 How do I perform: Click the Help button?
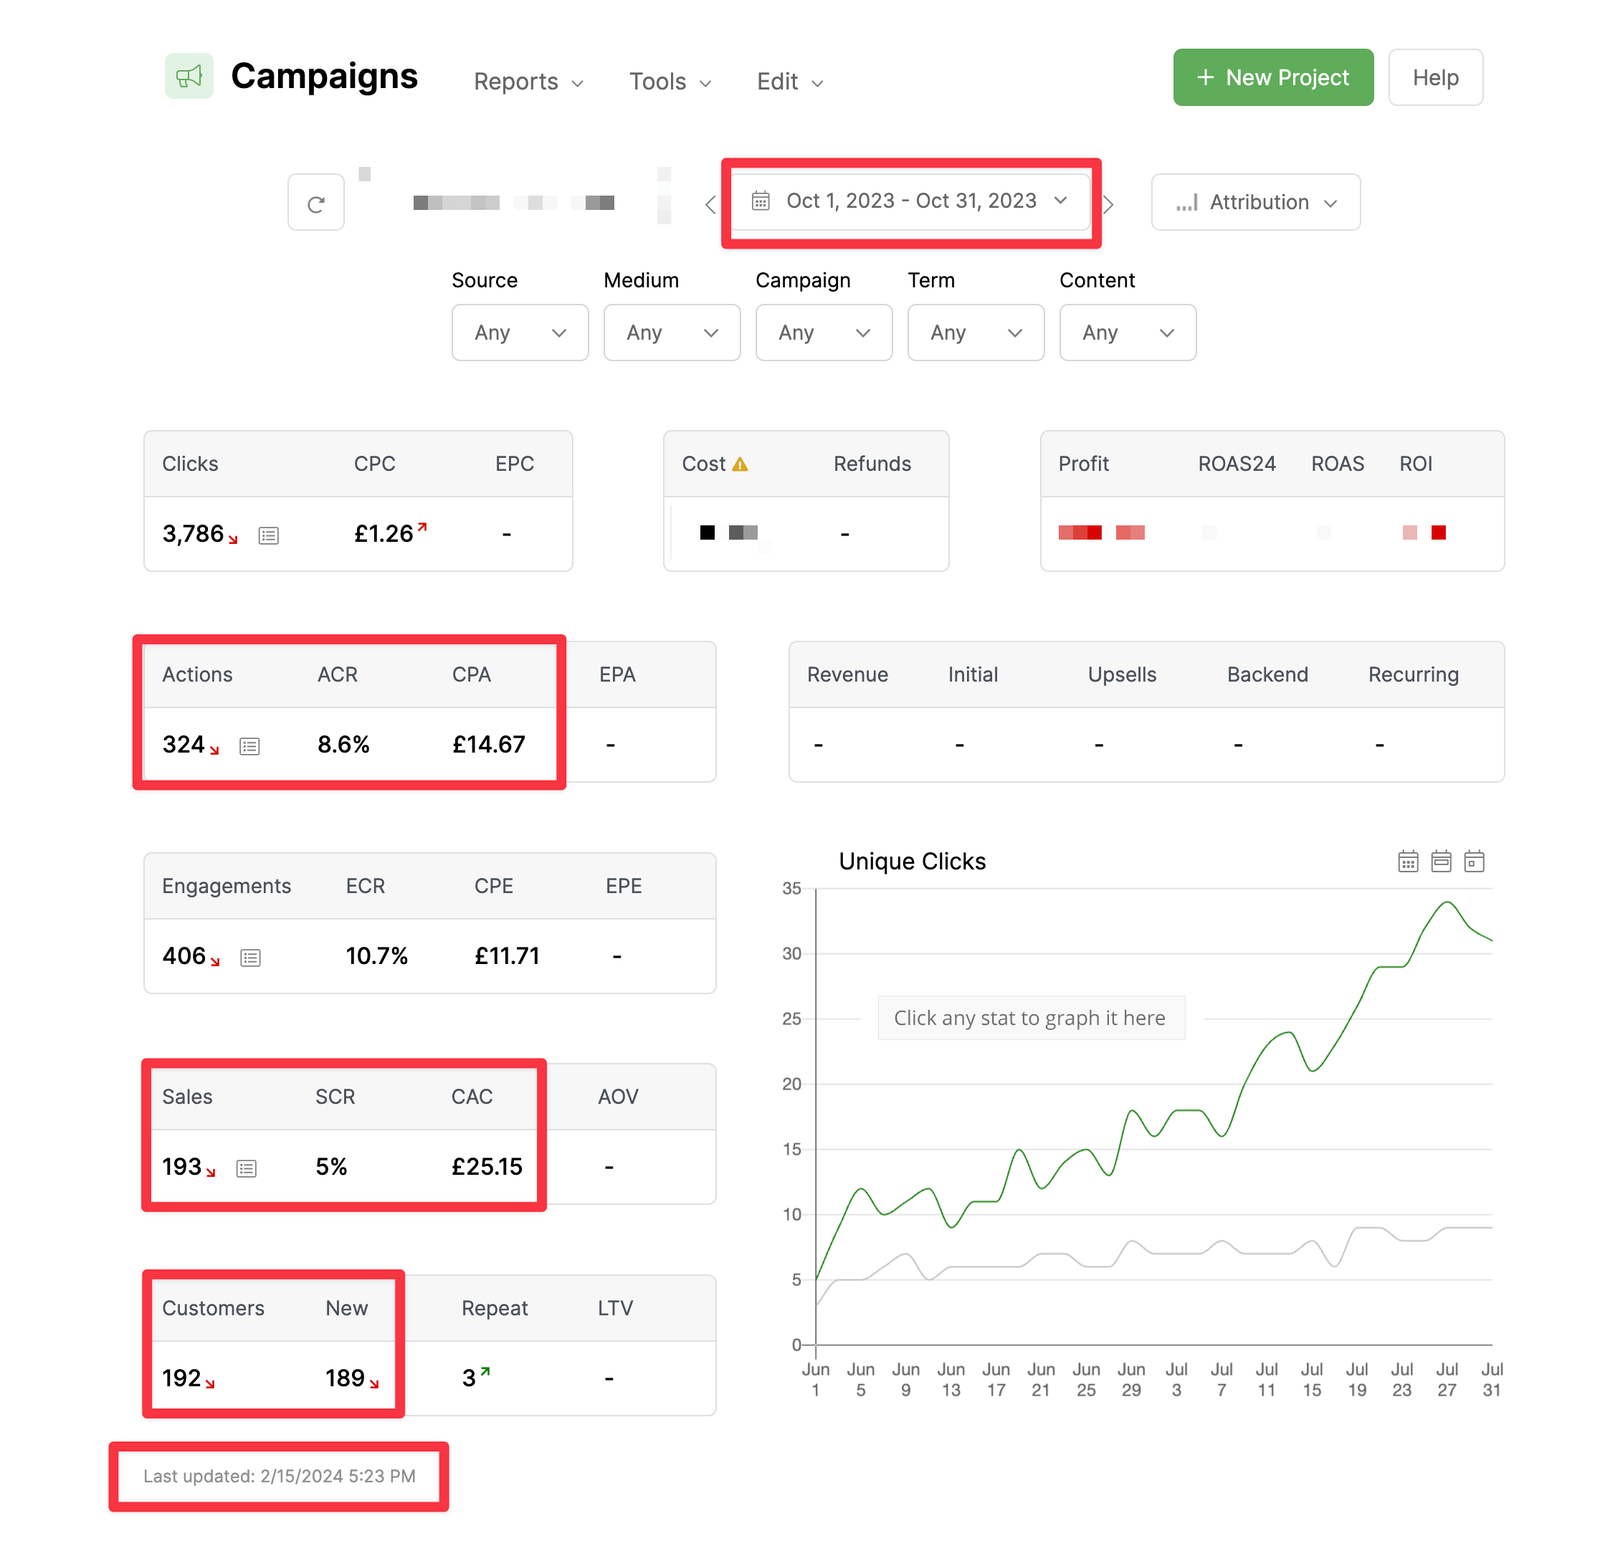click(x=1435, y=78)
